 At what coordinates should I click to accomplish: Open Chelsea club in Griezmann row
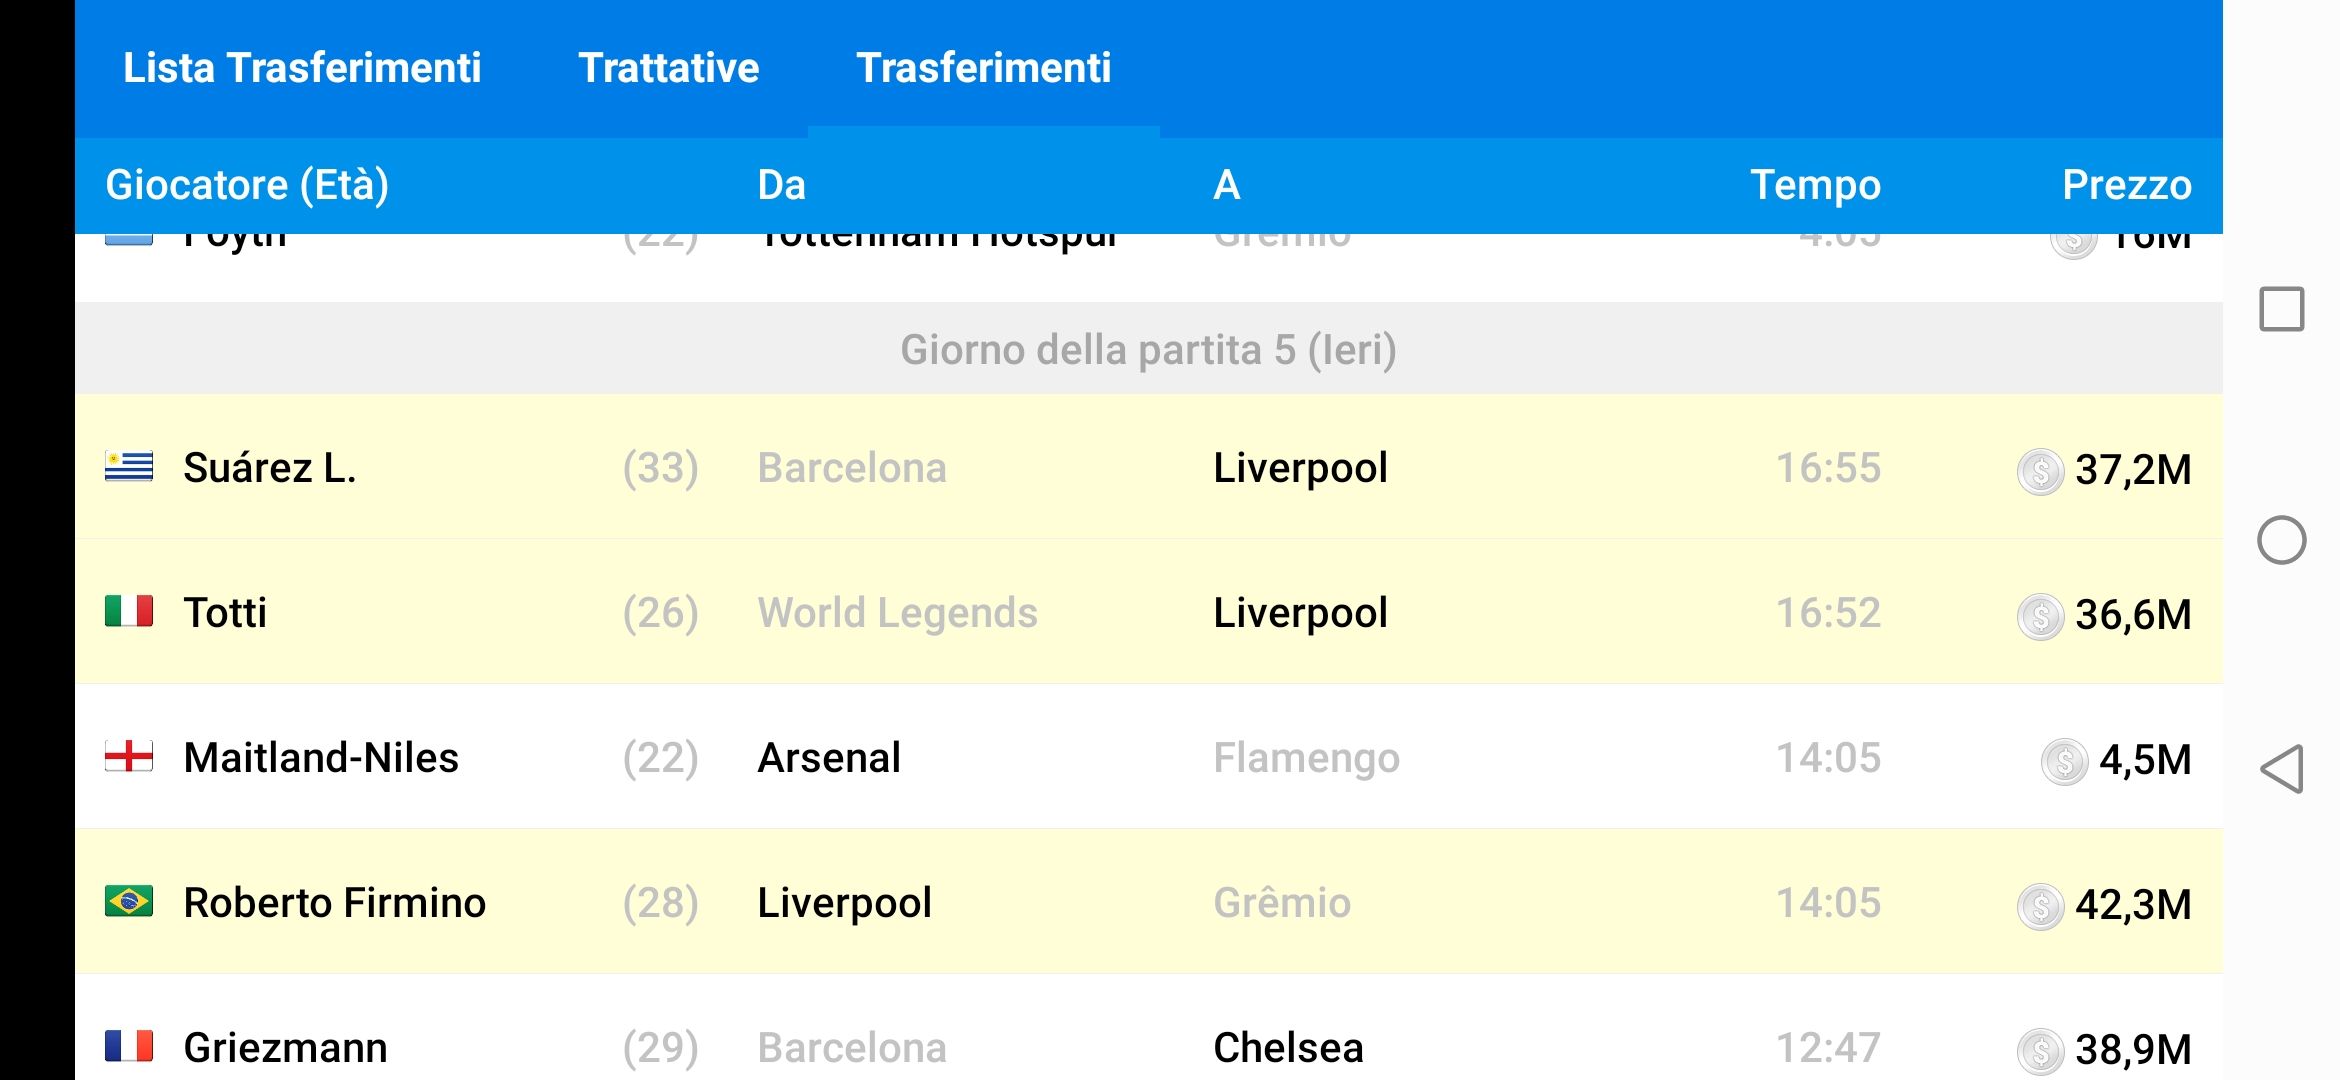[1288, 1048]
